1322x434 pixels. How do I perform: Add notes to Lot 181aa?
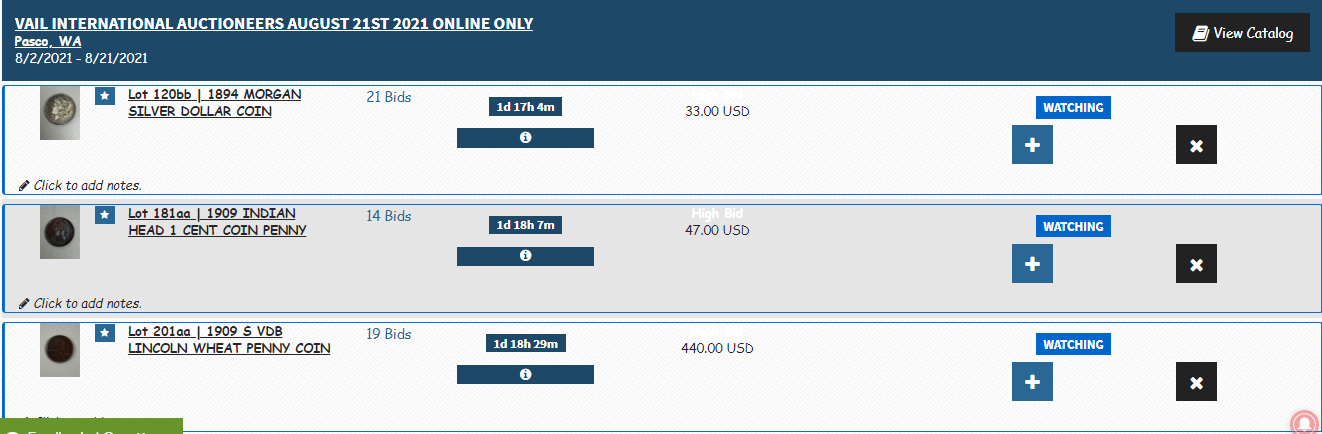[x=81, y=303]
